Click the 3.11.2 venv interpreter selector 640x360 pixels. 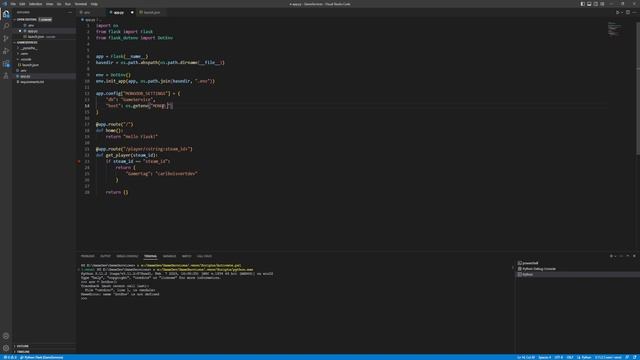coord(608,358)
